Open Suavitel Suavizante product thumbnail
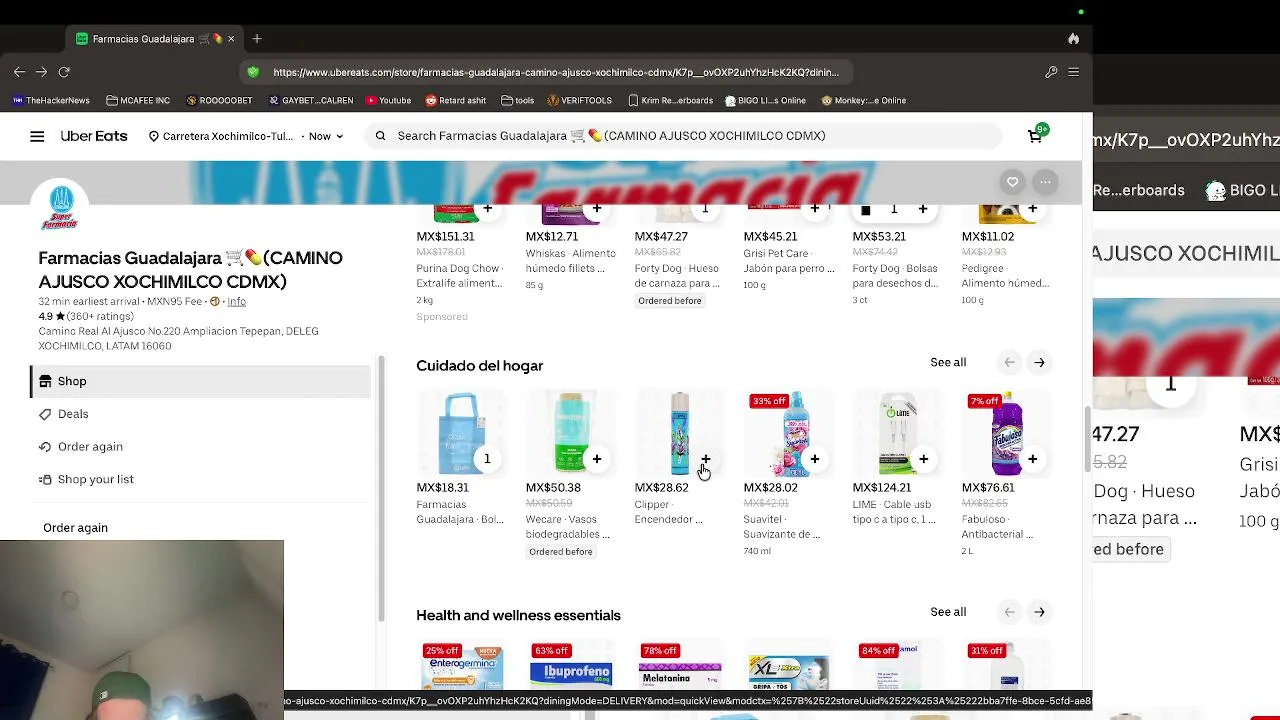This screenshot has width=1280, height=720. point(789,434)
